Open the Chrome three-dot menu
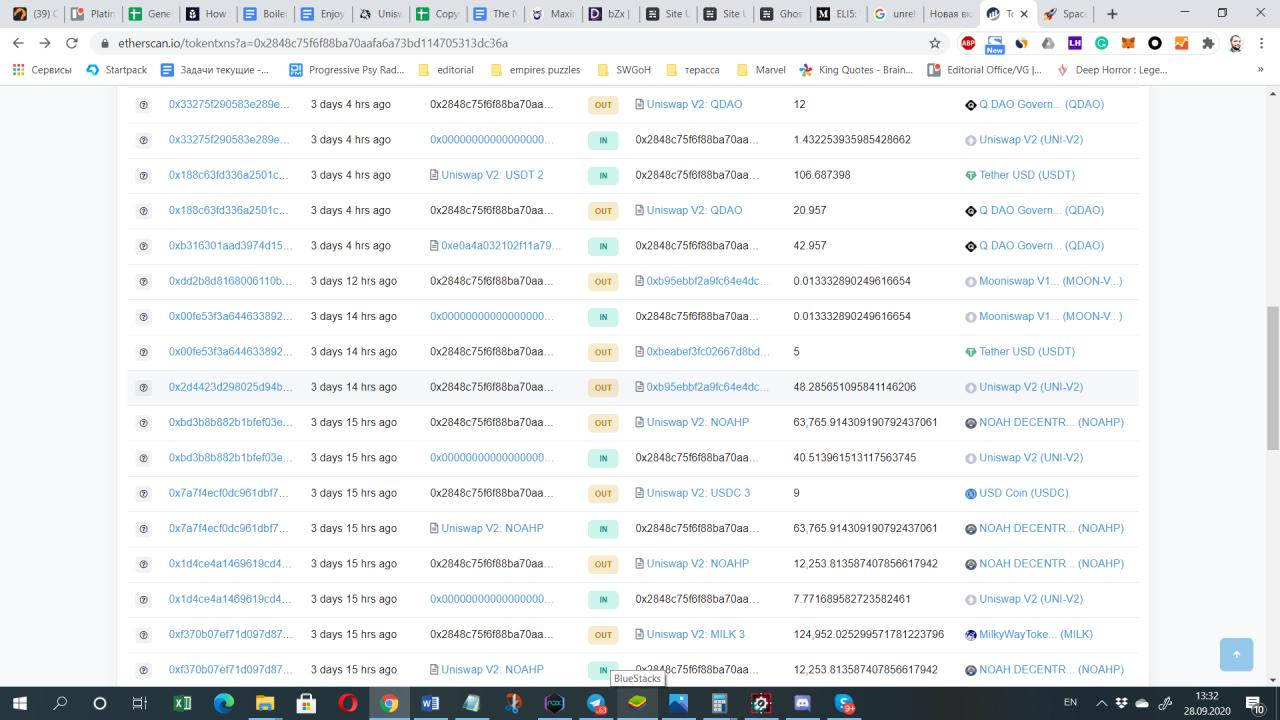 pyautogui.click(x=1262, y=43)
